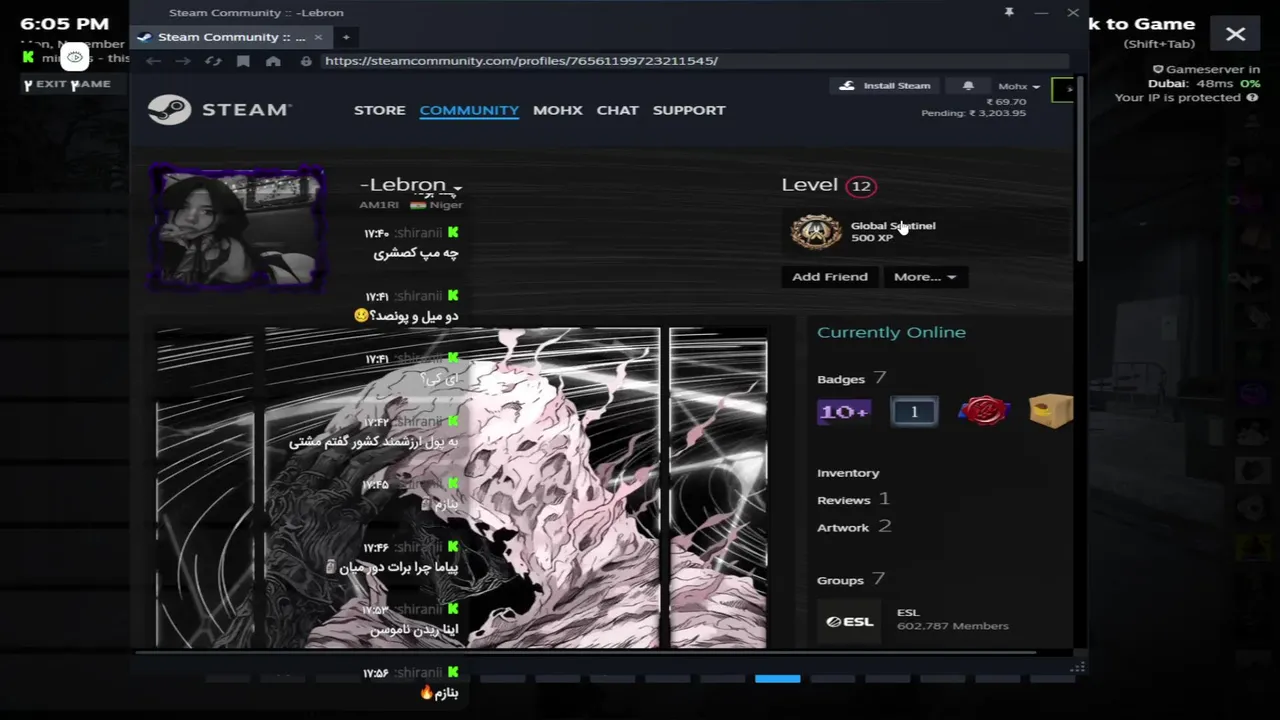The image size is (1280, 720).
Task: Go back with the browser back arrow
Action: point(153,61)
